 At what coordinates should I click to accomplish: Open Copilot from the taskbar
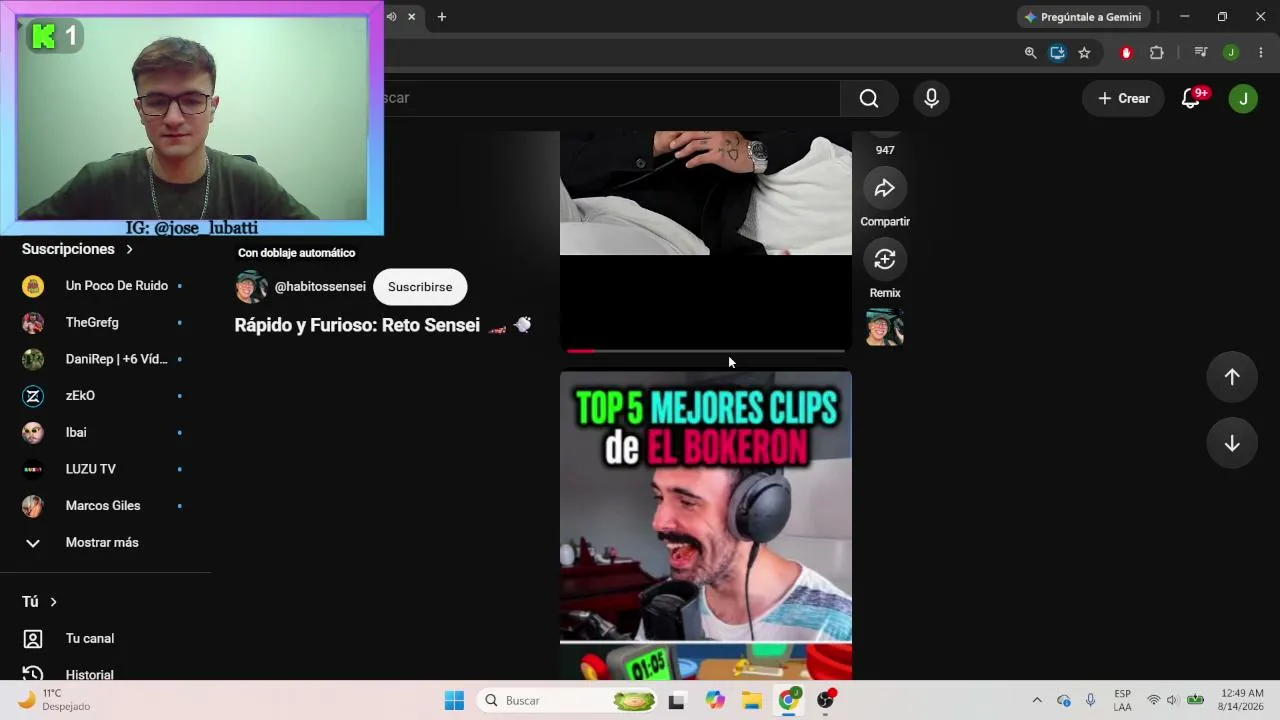[x=714, y=700]
